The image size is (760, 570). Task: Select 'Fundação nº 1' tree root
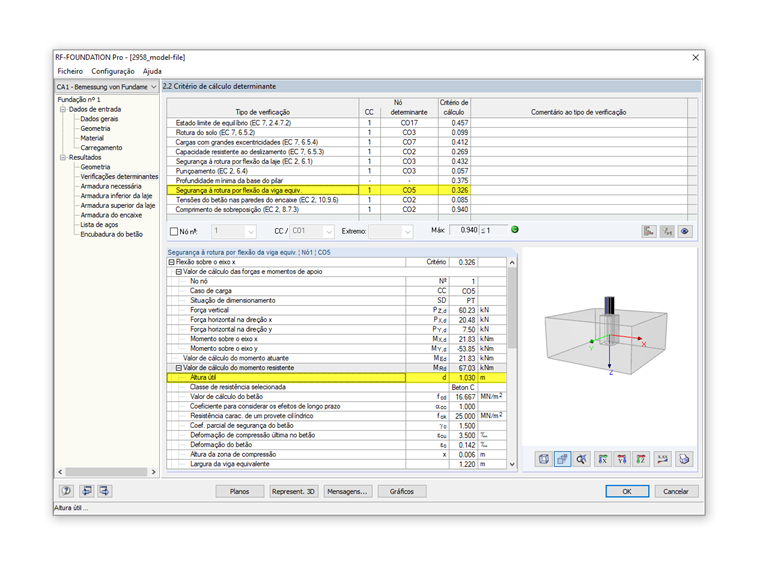[79, 99]
